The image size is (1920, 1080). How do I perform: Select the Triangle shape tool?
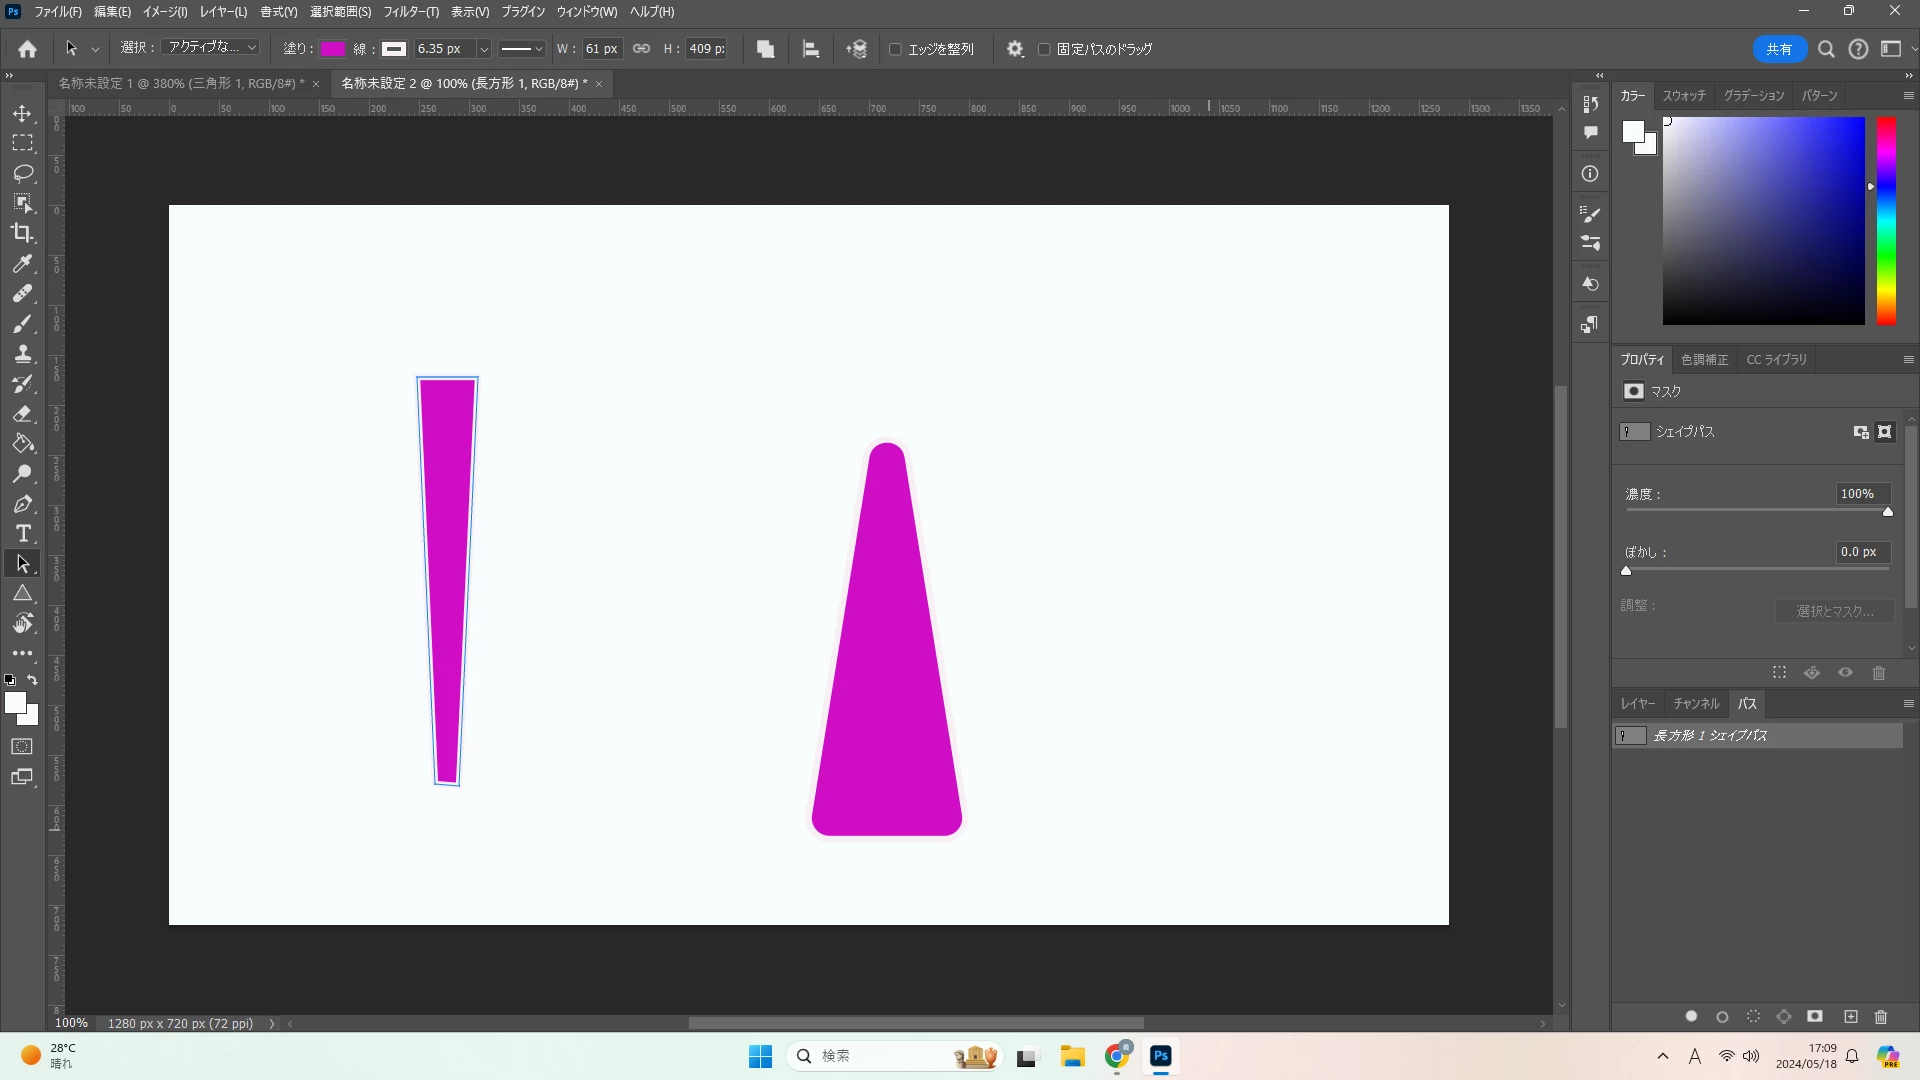(x=22, y=594)
